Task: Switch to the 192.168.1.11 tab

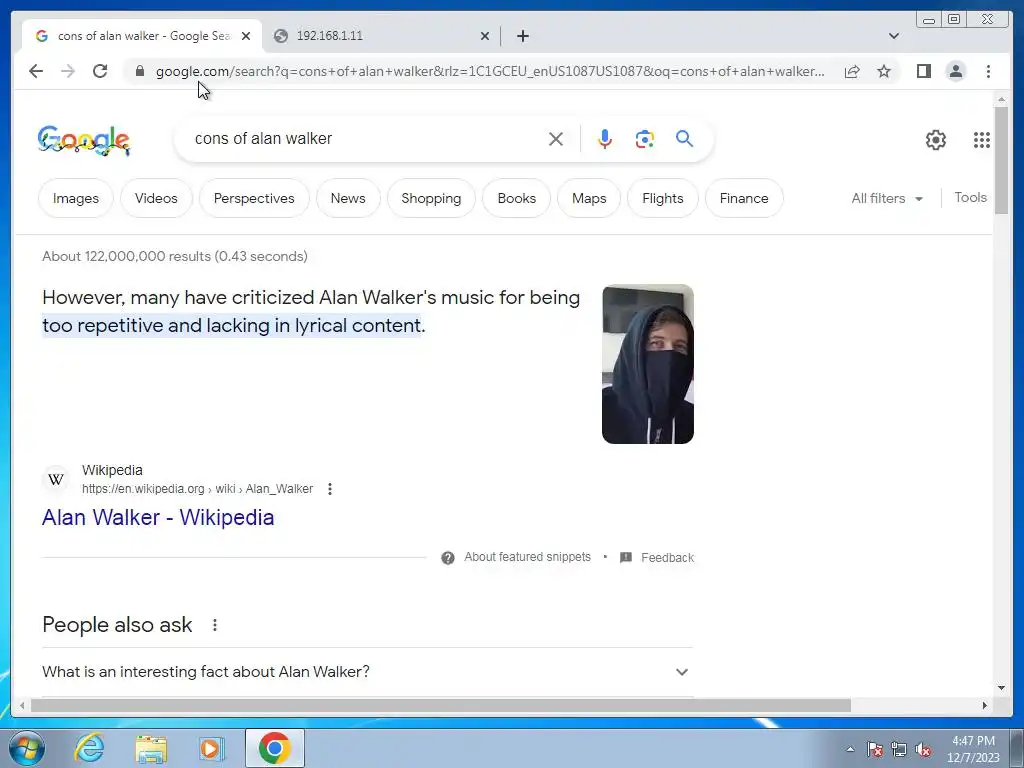Action: tap(381, 36)
